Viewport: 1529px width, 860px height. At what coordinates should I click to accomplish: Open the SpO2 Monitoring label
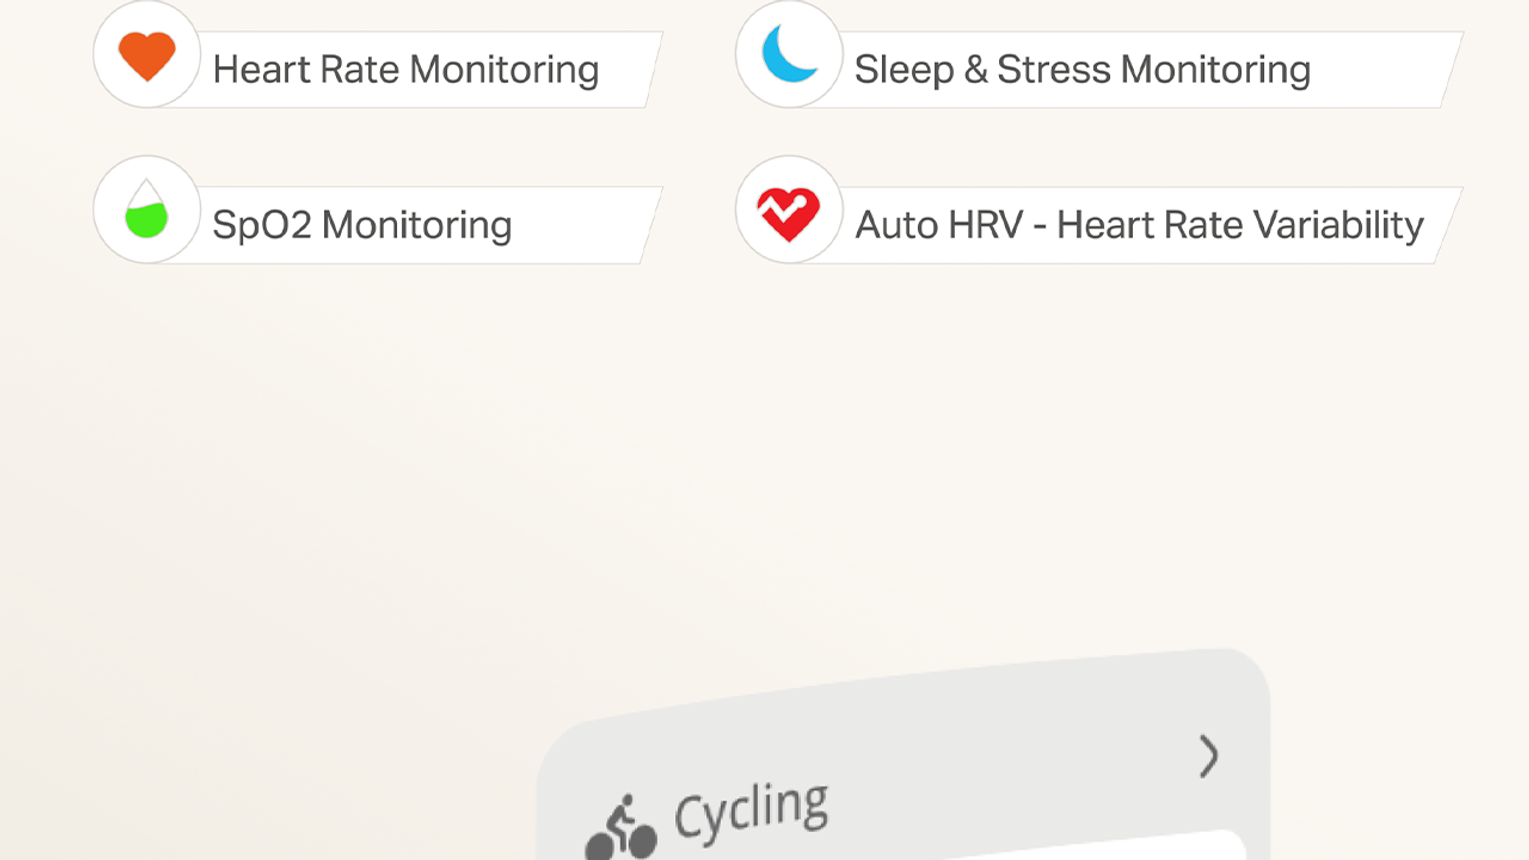point(362,225)
